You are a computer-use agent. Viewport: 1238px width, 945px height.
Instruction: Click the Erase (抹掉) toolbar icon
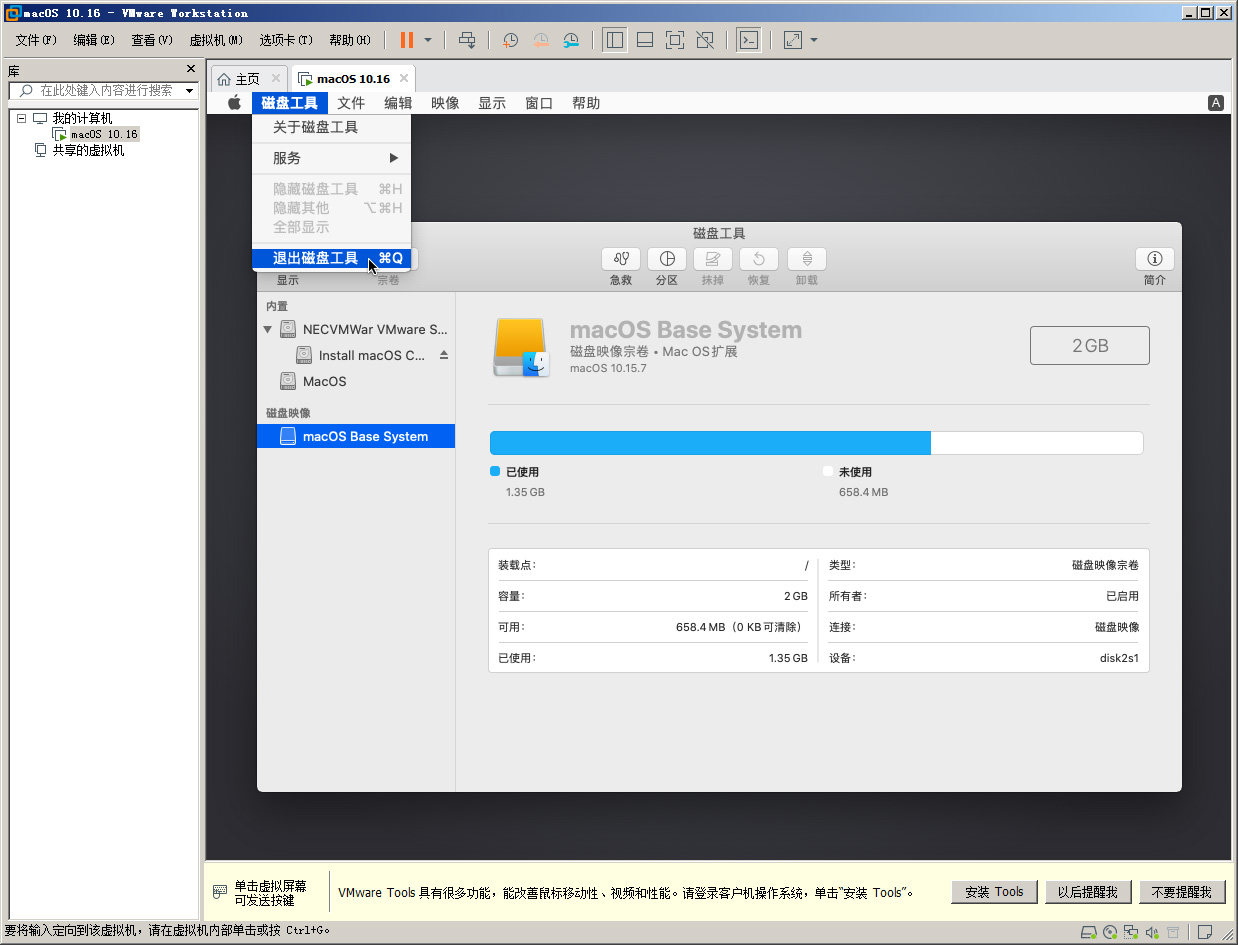pyautogui.click(x=713, y=259)
